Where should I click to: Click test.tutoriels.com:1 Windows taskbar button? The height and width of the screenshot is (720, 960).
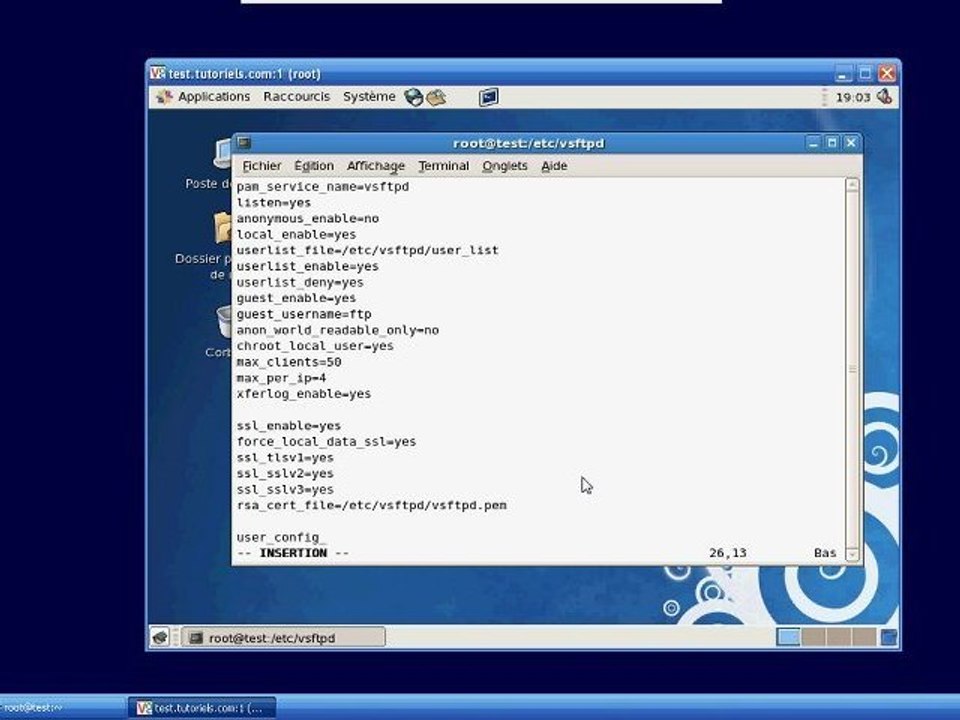click(x=203, y=708)
